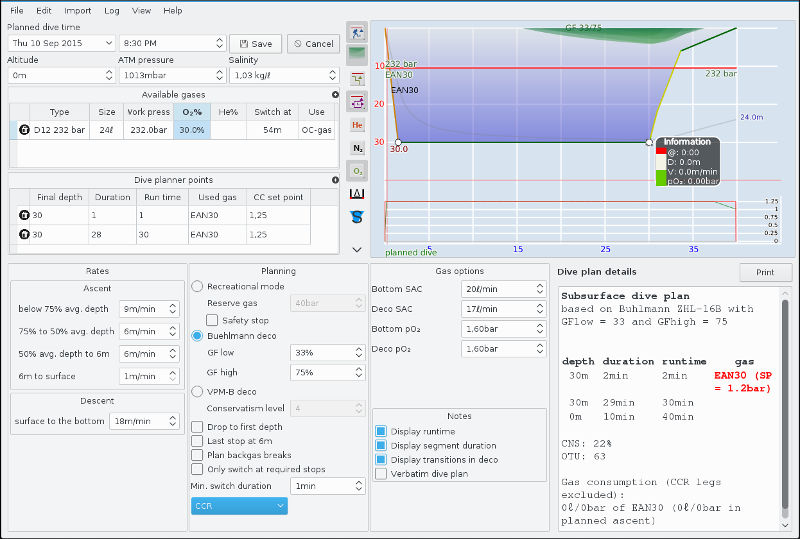Delete planner point with run time 1
800x539 pixels.
[24, 215]
